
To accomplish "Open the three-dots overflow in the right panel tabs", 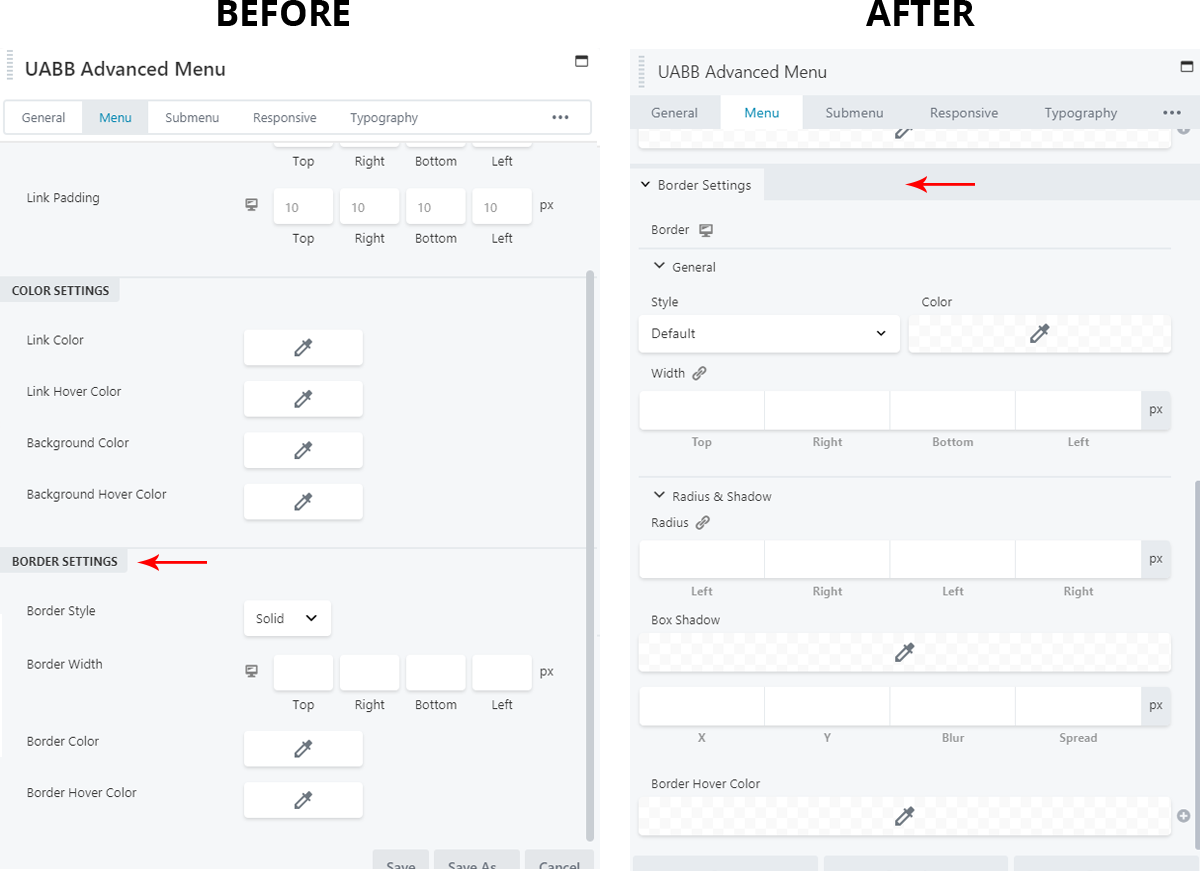I will [1172, 113].
